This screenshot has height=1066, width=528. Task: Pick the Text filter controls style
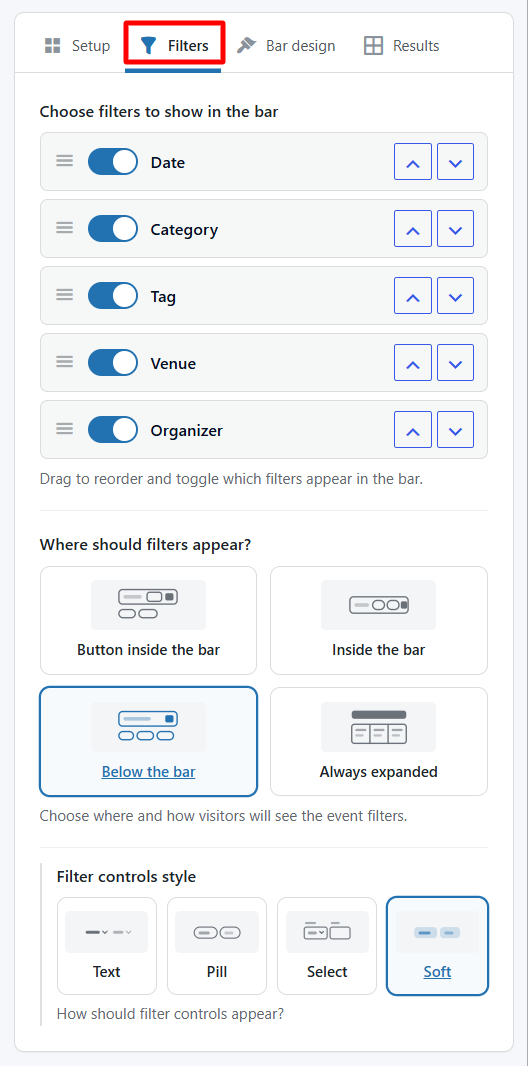tap(107, 946)
